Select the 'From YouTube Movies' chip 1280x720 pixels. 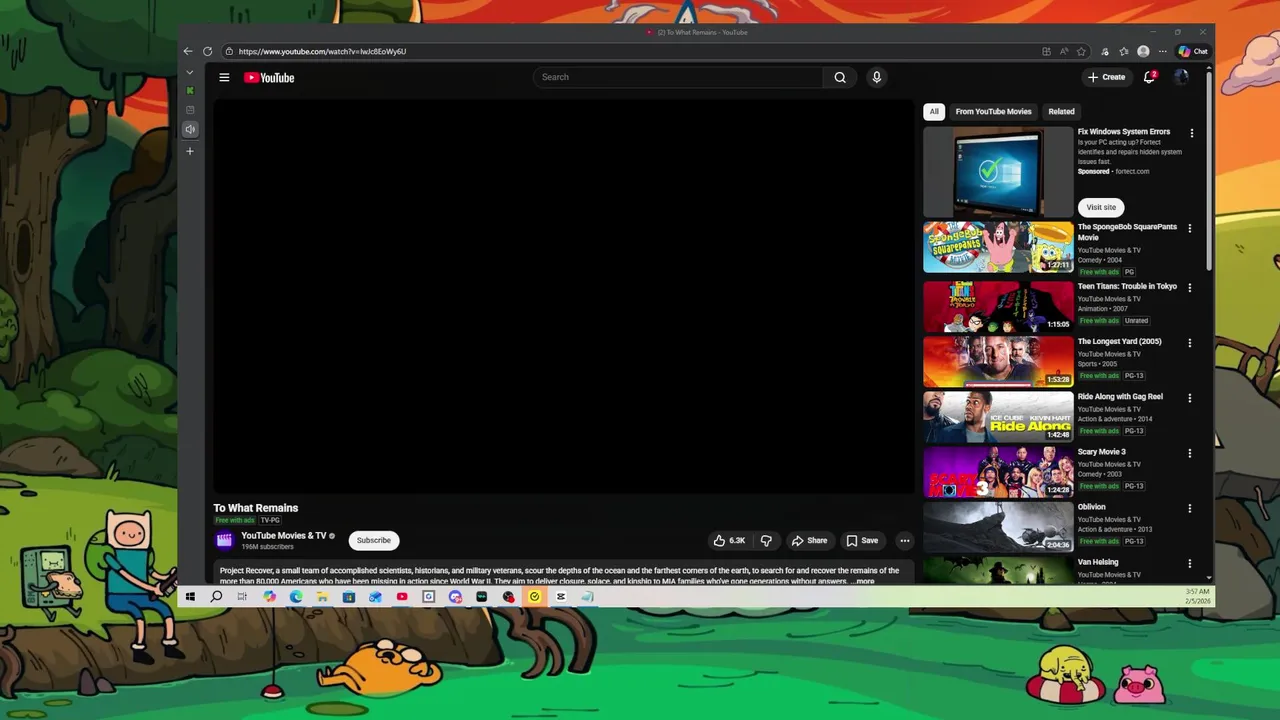point(993,112)
